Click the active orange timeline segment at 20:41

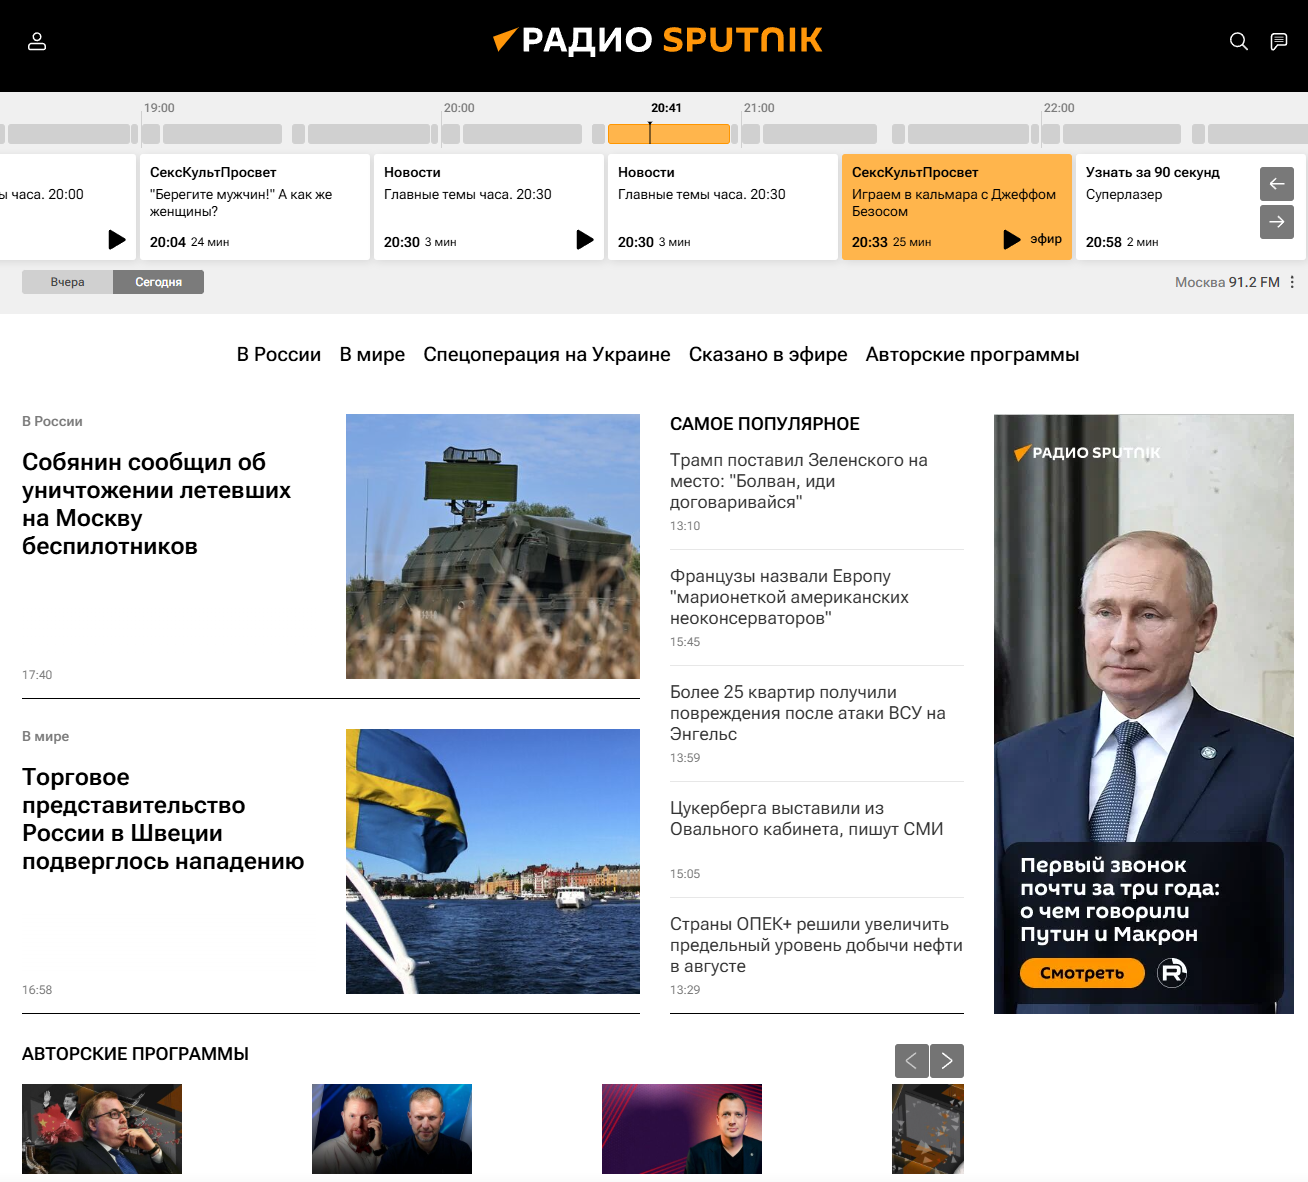coord(669,134)
